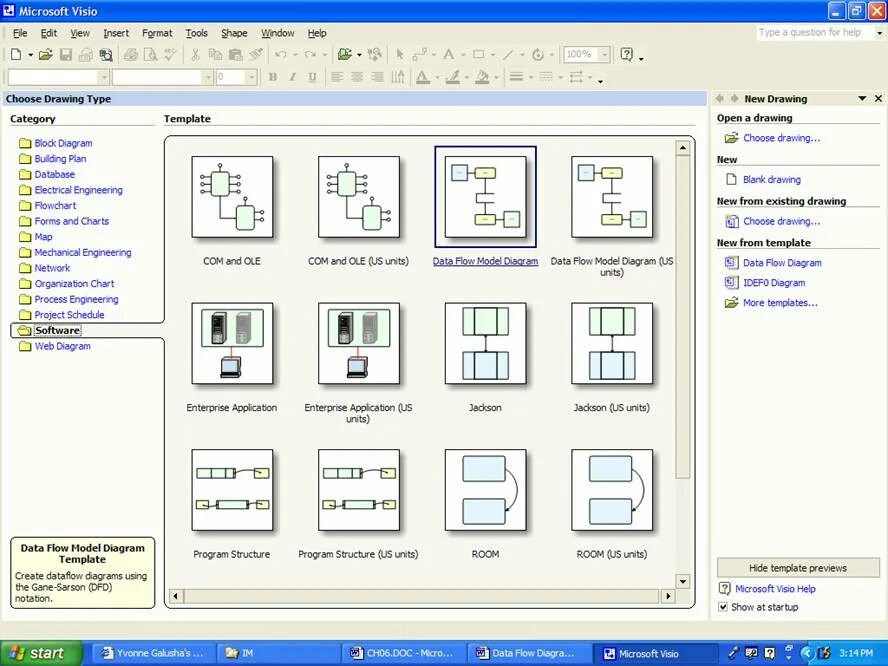
Task: Click the Fill Color bucket icon
Action: 482,77
